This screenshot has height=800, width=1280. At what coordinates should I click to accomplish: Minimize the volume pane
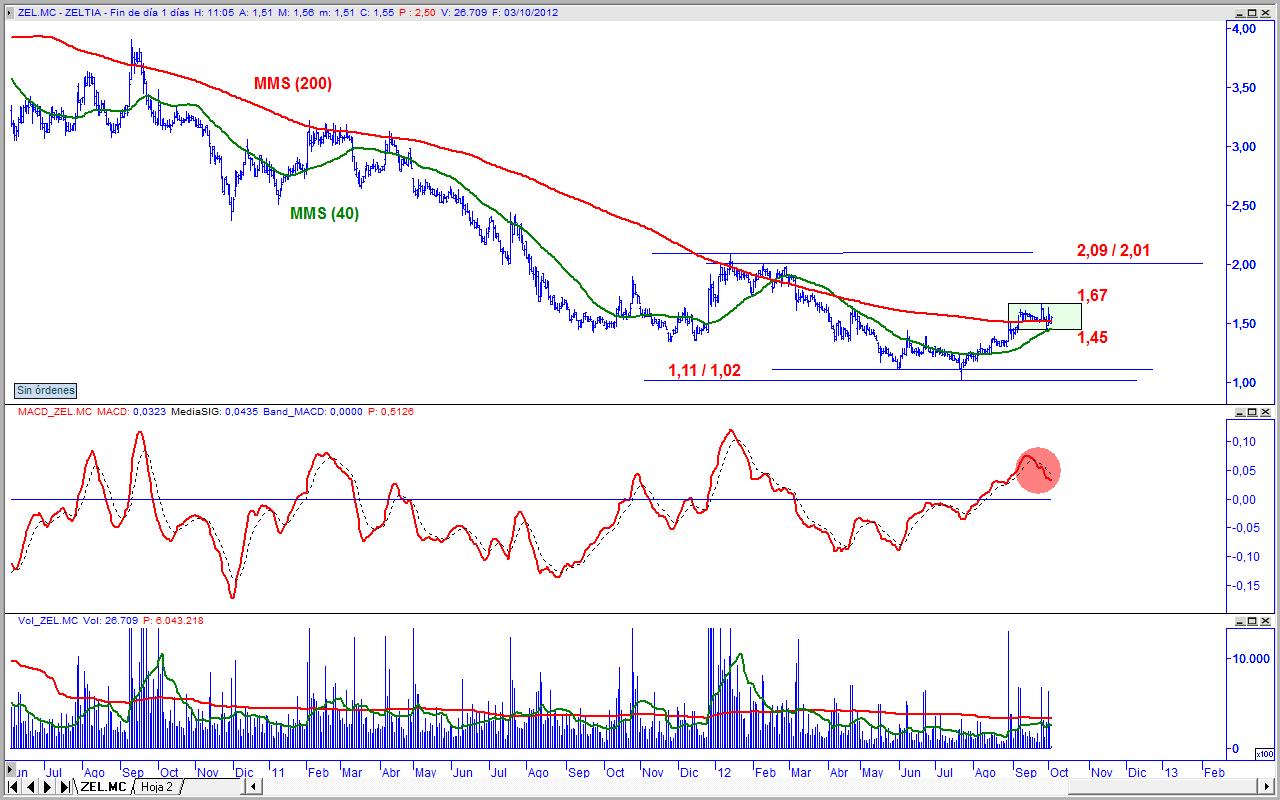[1240, 621]
